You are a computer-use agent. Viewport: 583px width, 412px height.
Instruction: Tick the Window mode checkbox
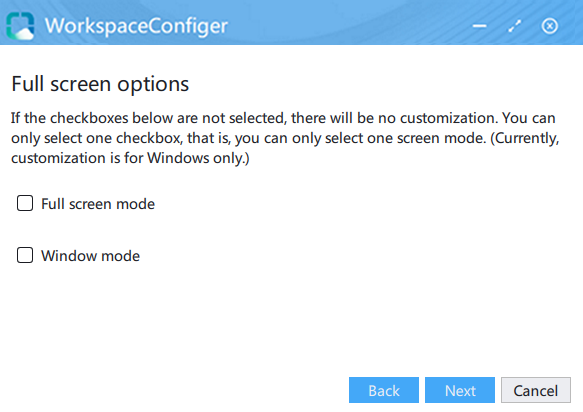25,255
